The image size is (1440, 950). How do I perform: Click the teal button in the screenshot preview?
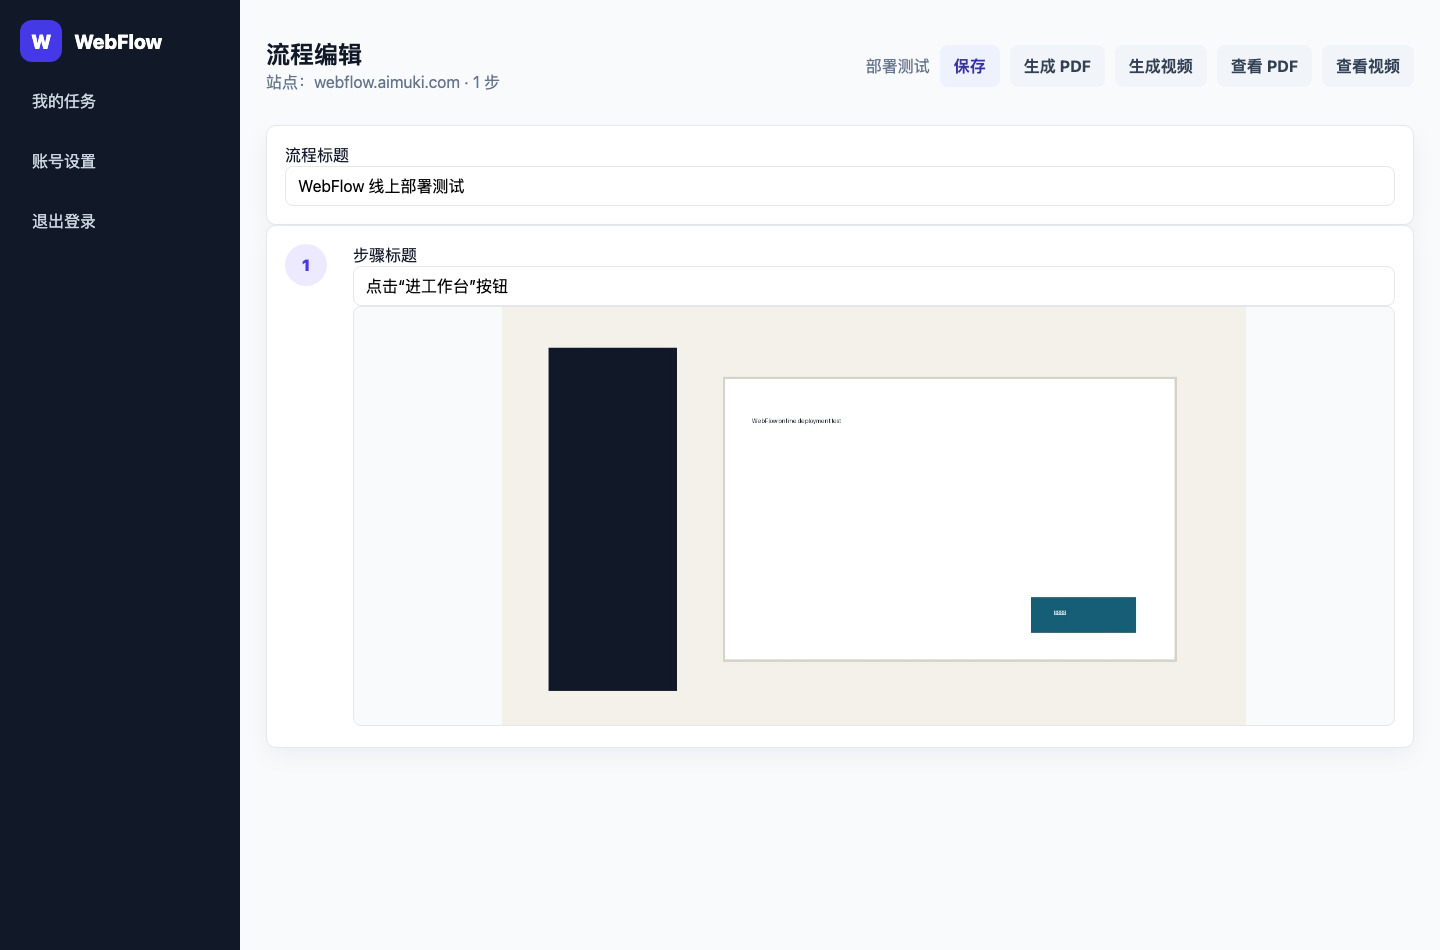click(x=1083, y=615)
